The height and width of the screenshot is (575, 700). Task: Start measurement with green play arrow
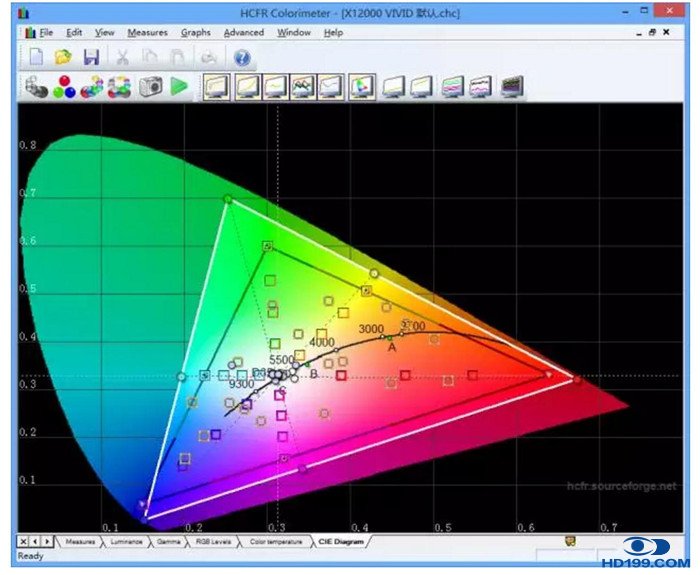[179, 87]
